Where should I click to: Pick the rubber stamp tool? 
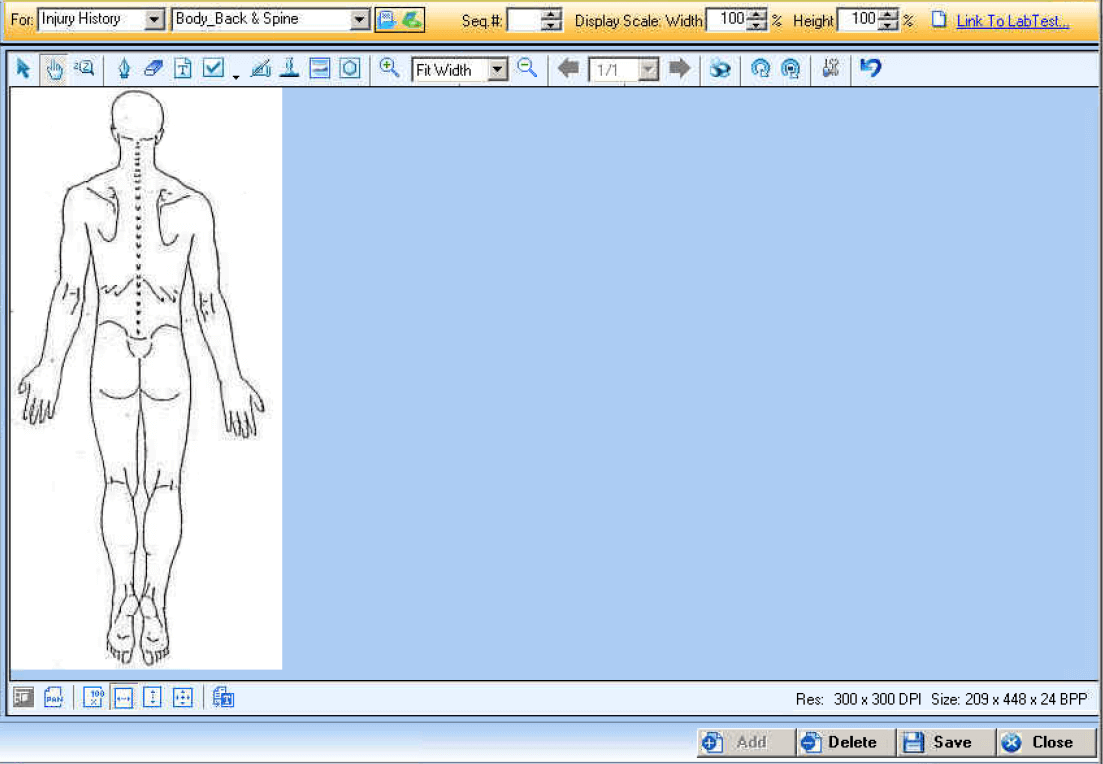290,69
